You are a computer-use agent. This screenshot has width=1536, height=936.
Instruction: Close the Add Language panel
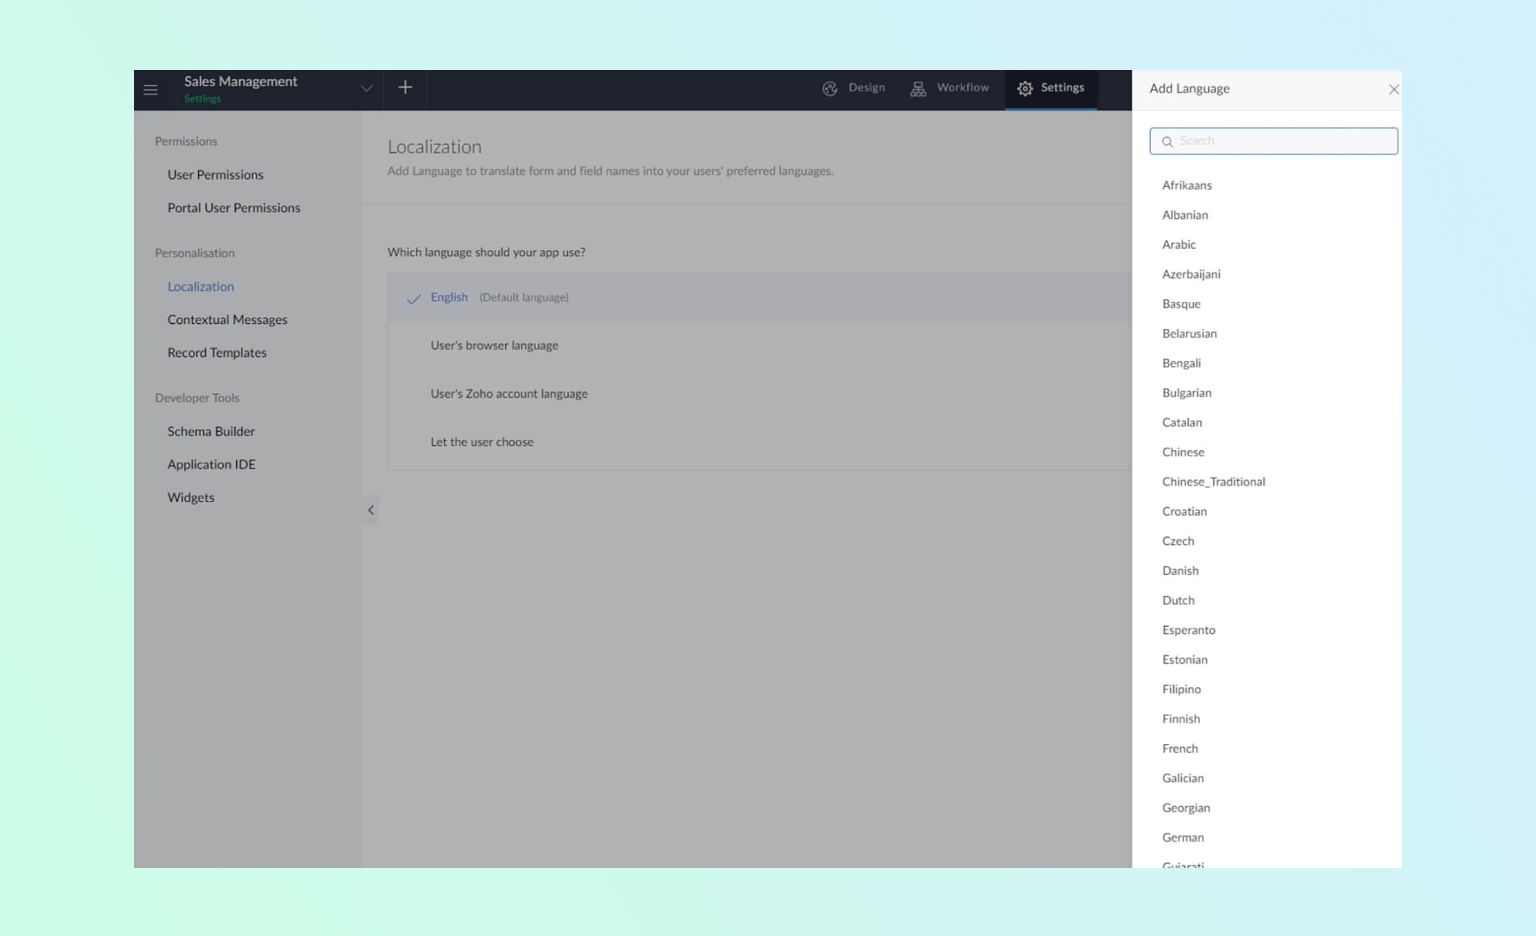click(x=1393, y=90)
